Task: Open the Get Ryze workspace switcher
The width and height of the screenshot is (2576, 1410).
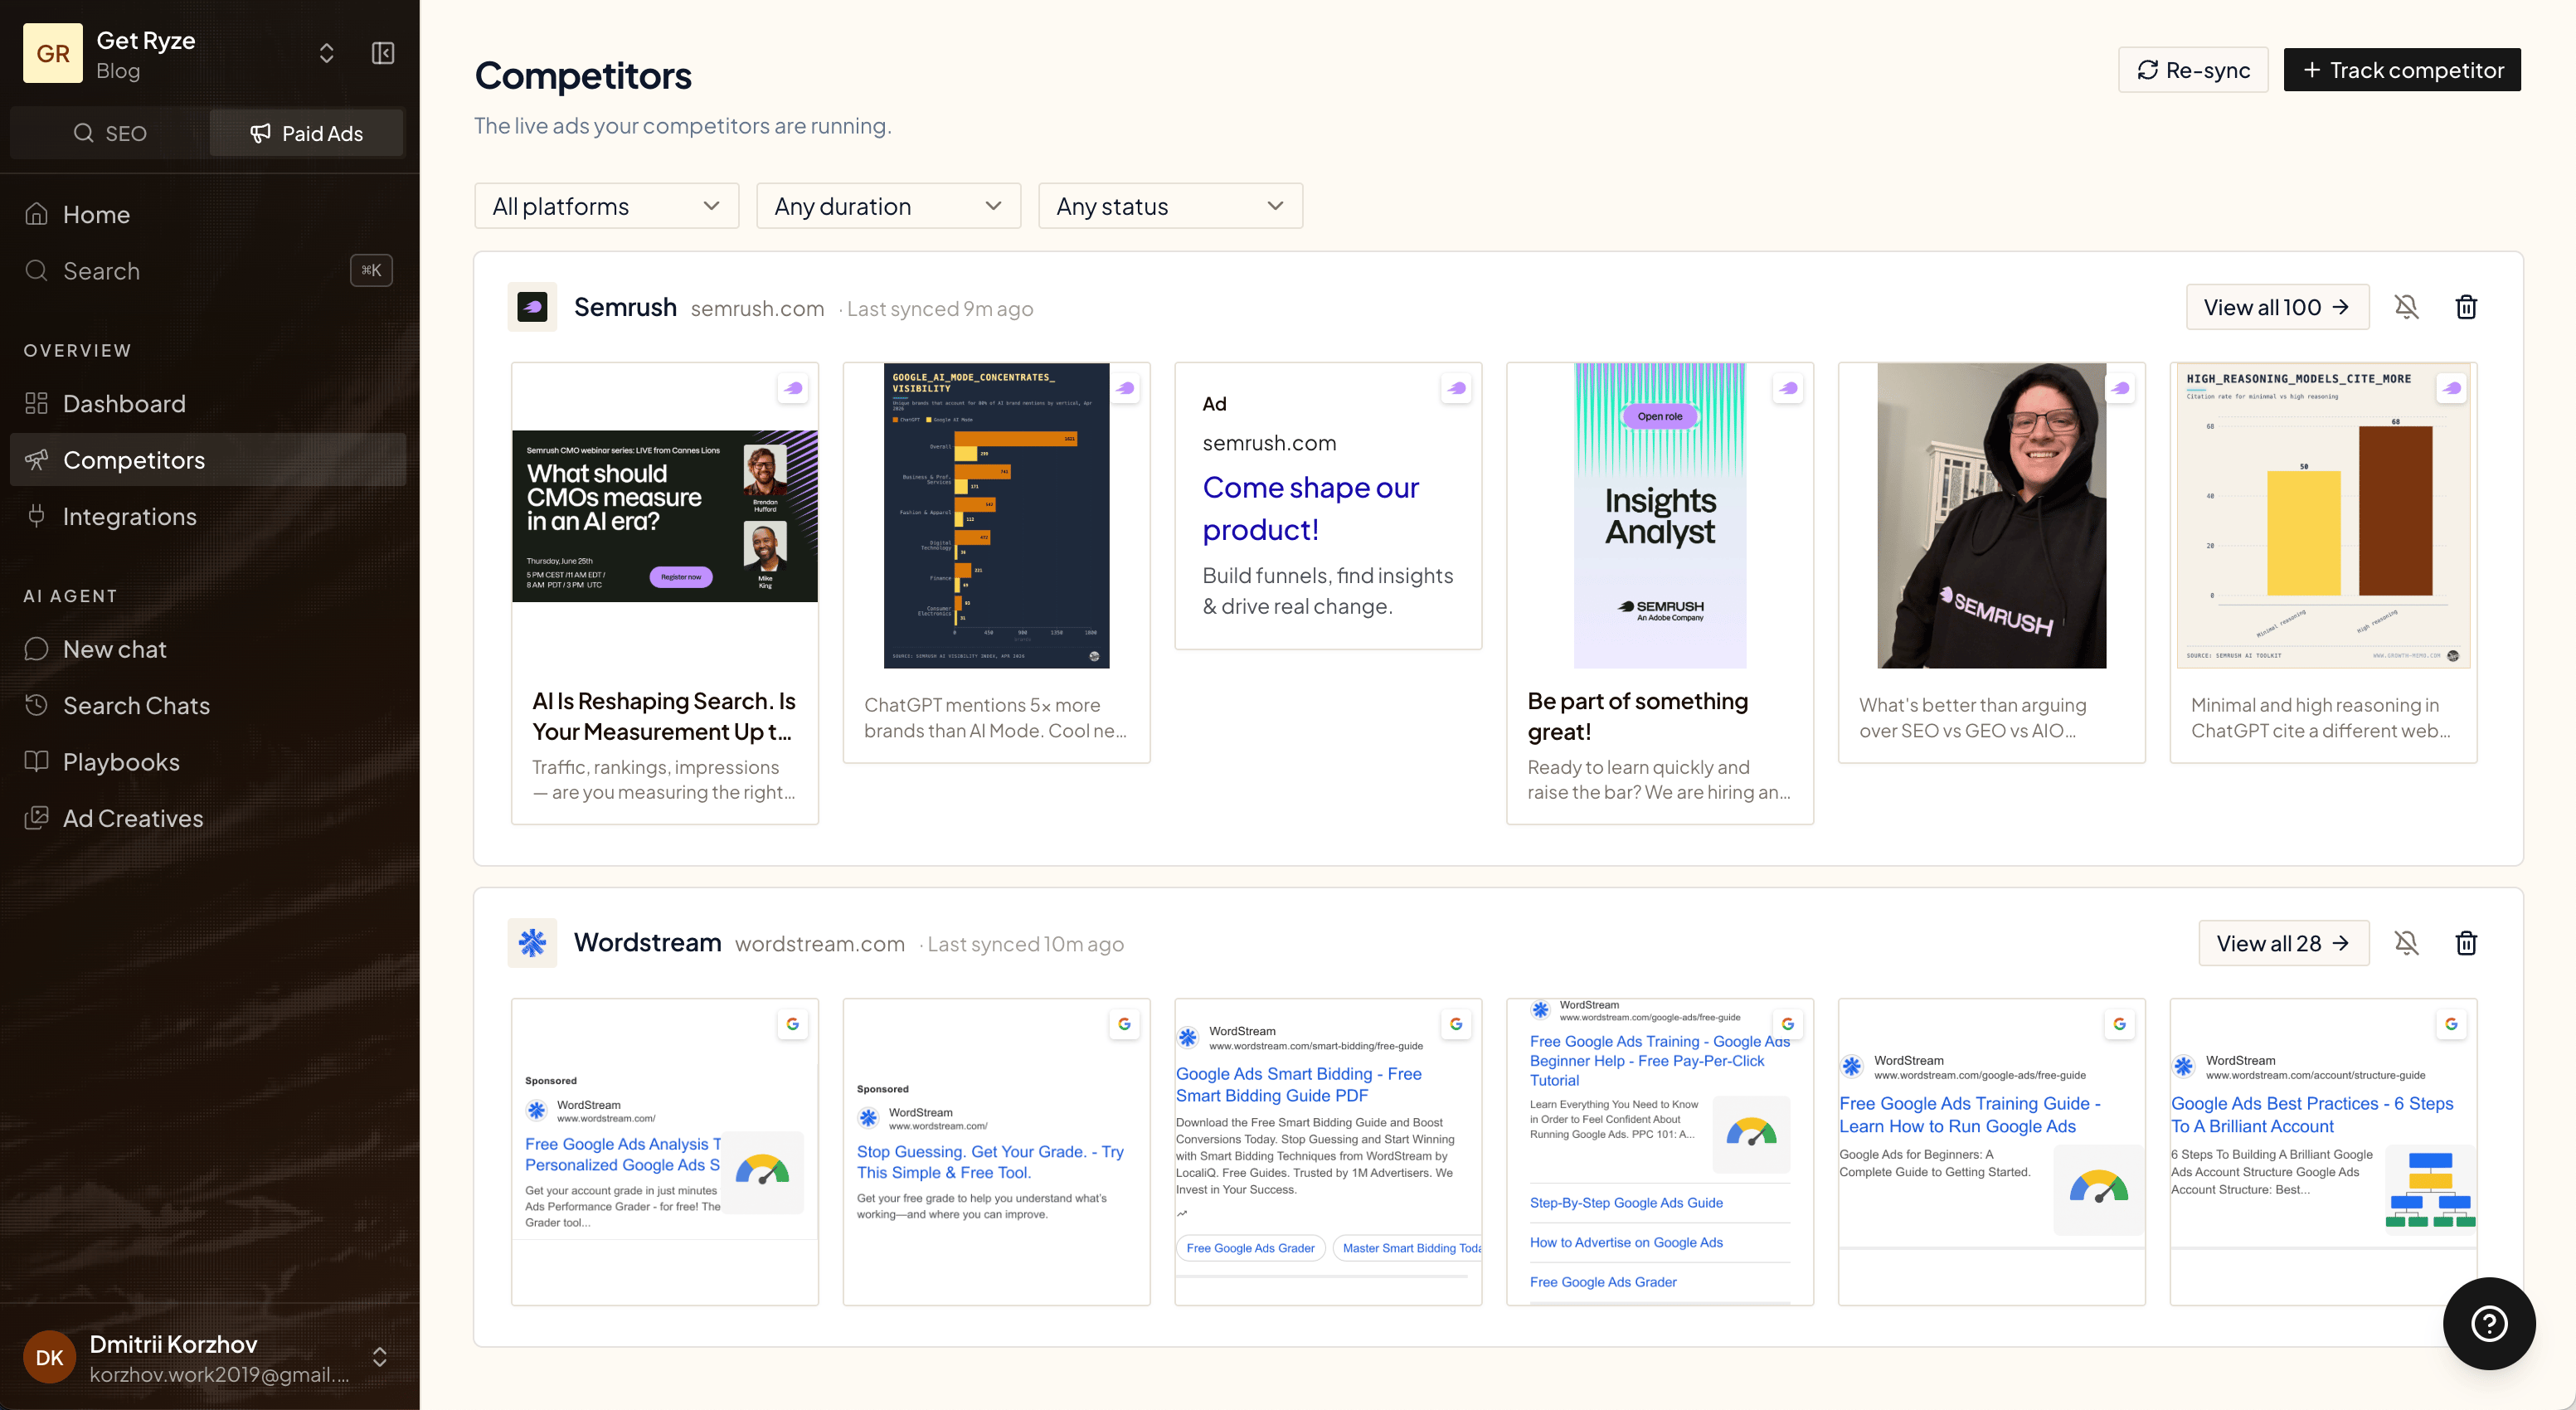Action: tap(326, 53)
